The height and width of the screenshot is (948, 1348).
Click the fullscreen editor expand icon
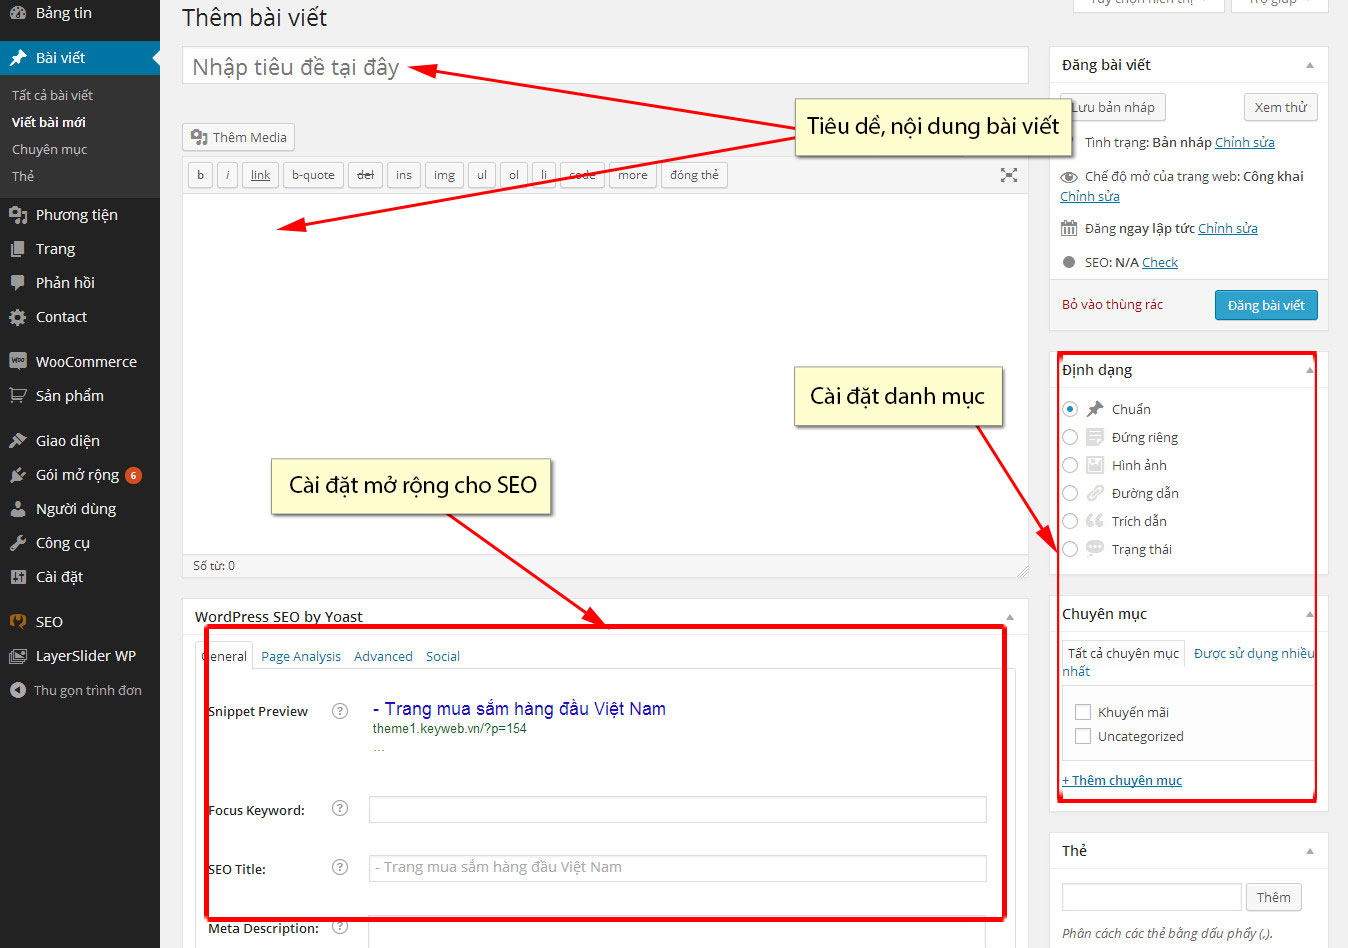[1009, 175]
